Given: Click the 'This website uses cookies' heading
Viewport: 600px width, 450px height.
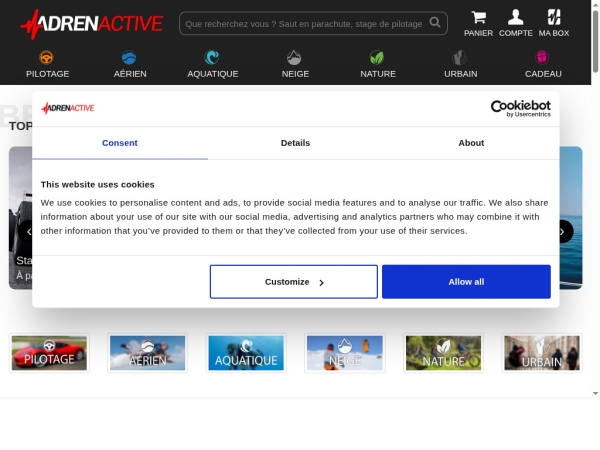Looking at the screenshot, I should [98, 184].
